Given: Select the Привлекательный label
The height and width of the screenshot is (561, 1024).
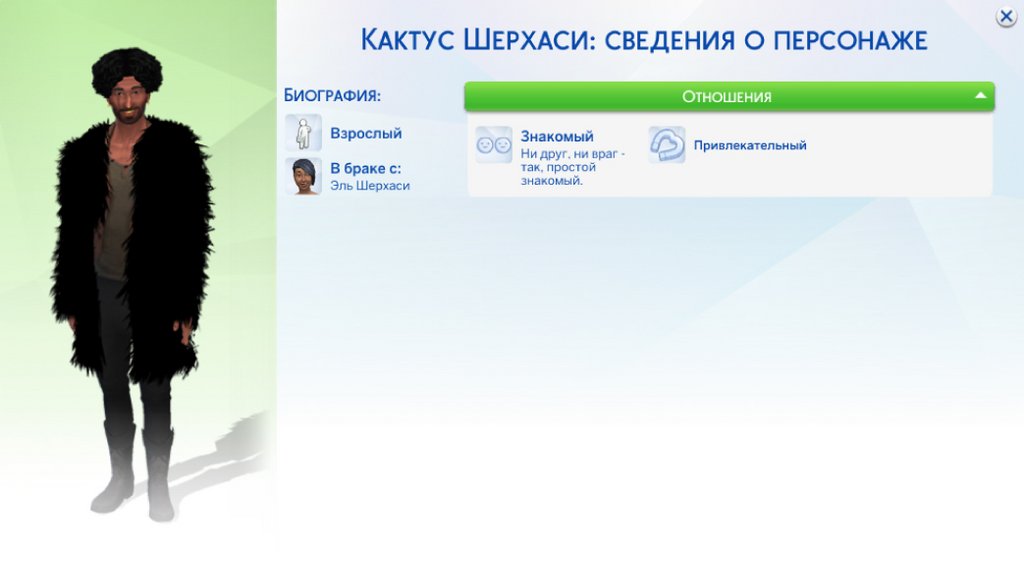Looking at the screenshot, I should (750, 146).
